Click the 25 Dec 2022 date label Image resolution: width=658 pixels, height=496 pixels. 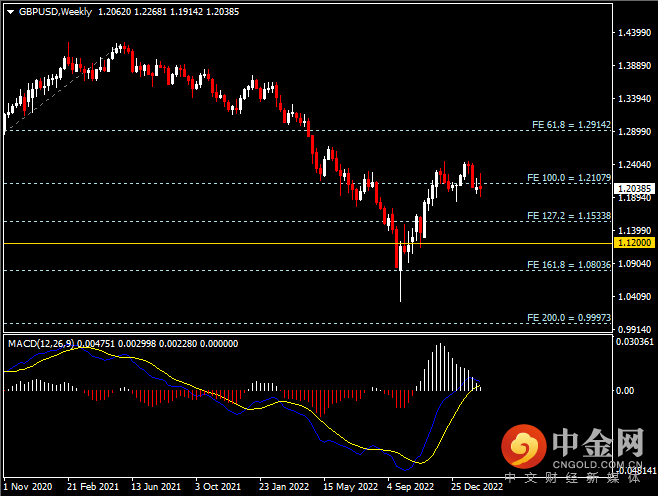tap(474, 487)
